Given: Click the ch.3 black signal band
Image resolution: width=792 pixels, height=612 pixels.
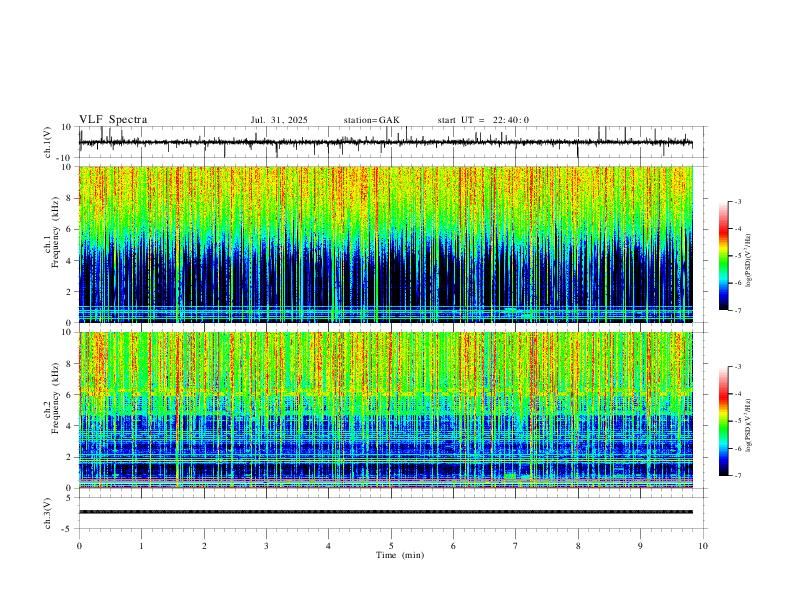Looking at the screenshot, I should (385, 512).
